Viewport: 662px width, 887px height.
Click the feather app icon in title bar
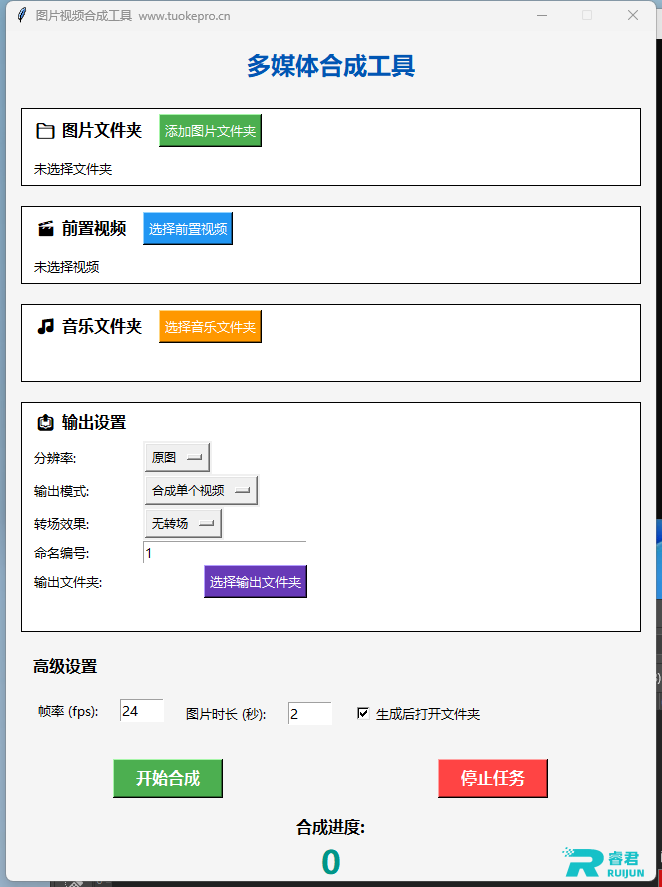point(22,15)
